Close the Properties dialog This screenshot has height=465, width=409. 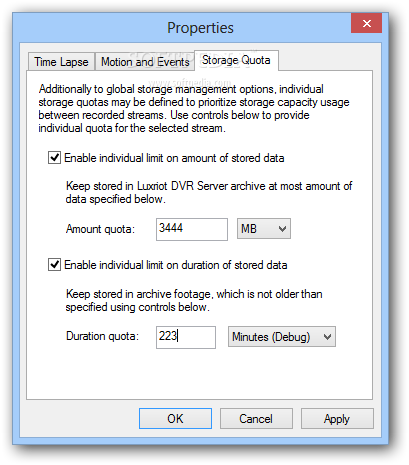click(366, 23)
